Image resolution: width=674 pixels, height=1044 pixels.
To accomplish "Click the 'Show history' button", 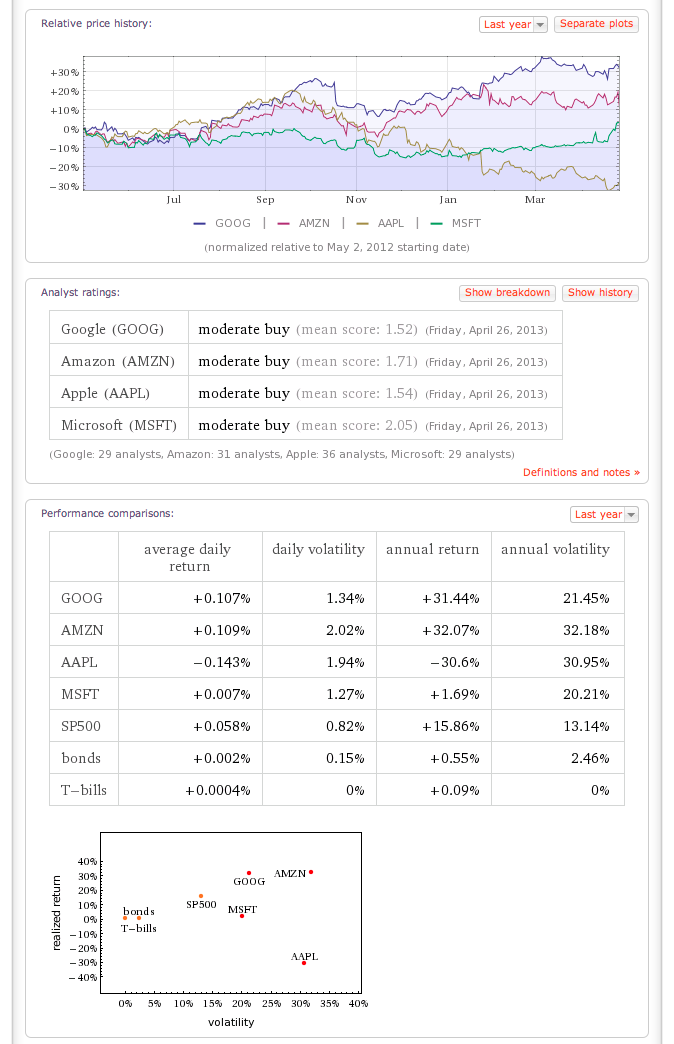I will pos(600,293).
